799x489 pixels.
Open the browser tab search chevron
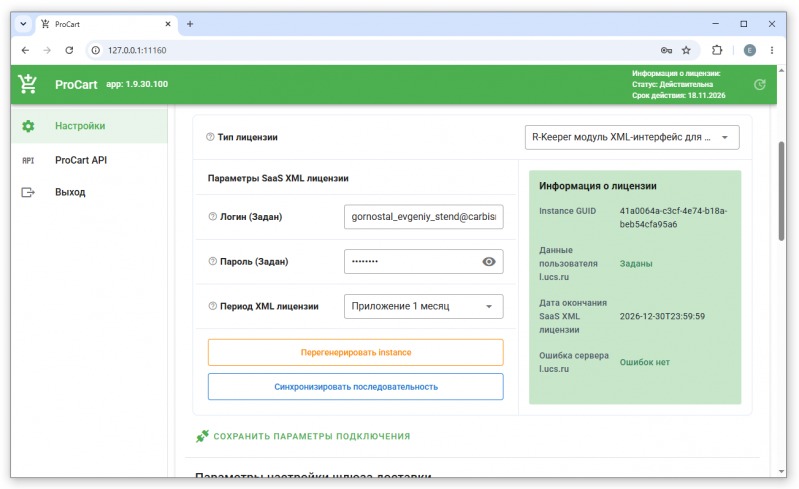click(23, 24)
